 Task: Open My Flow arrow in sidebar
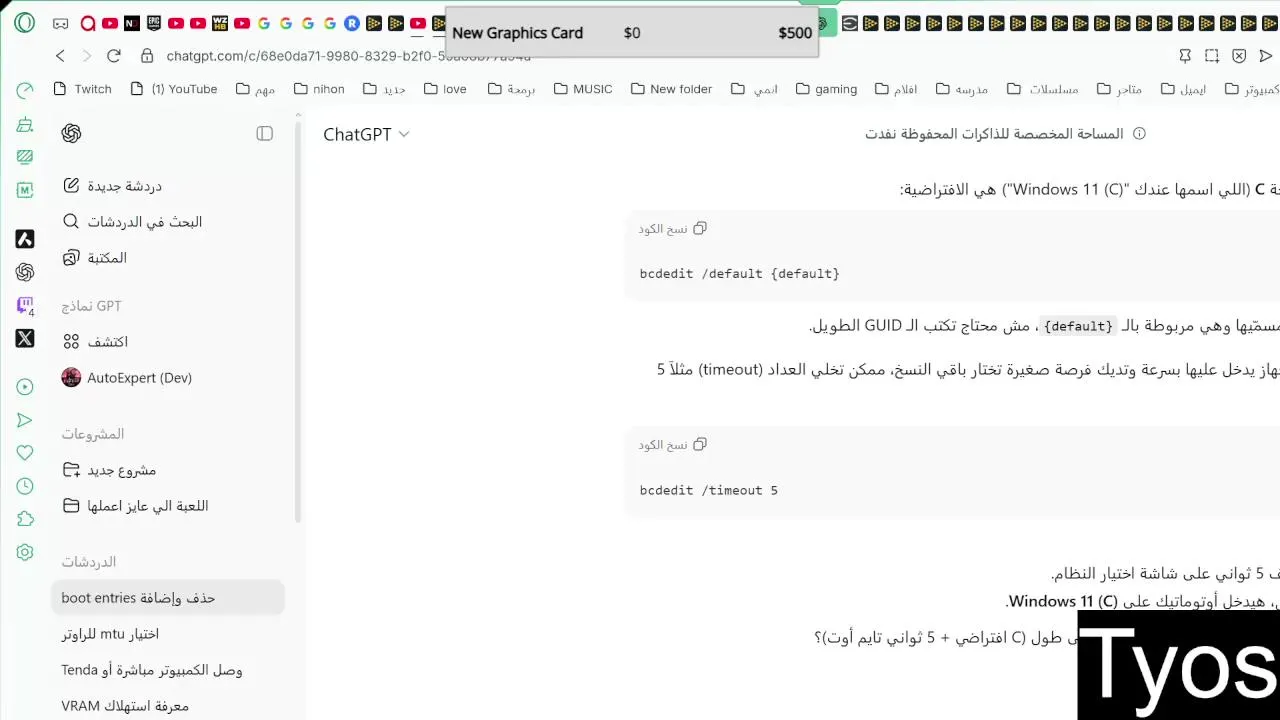[25, 420]
